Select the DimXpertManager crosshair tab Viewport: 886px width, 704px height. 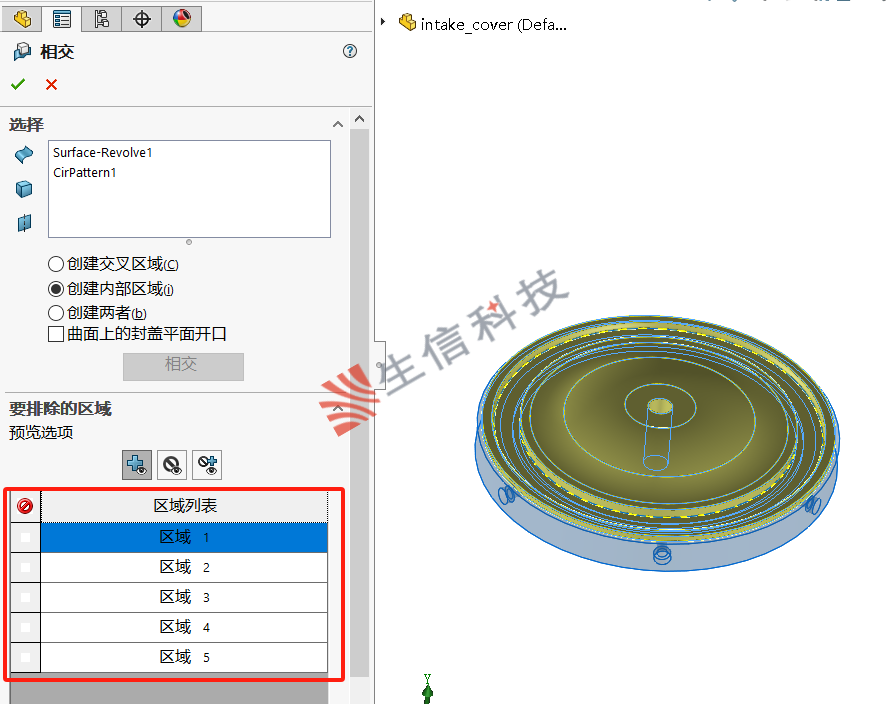click(x=141, y=18)
